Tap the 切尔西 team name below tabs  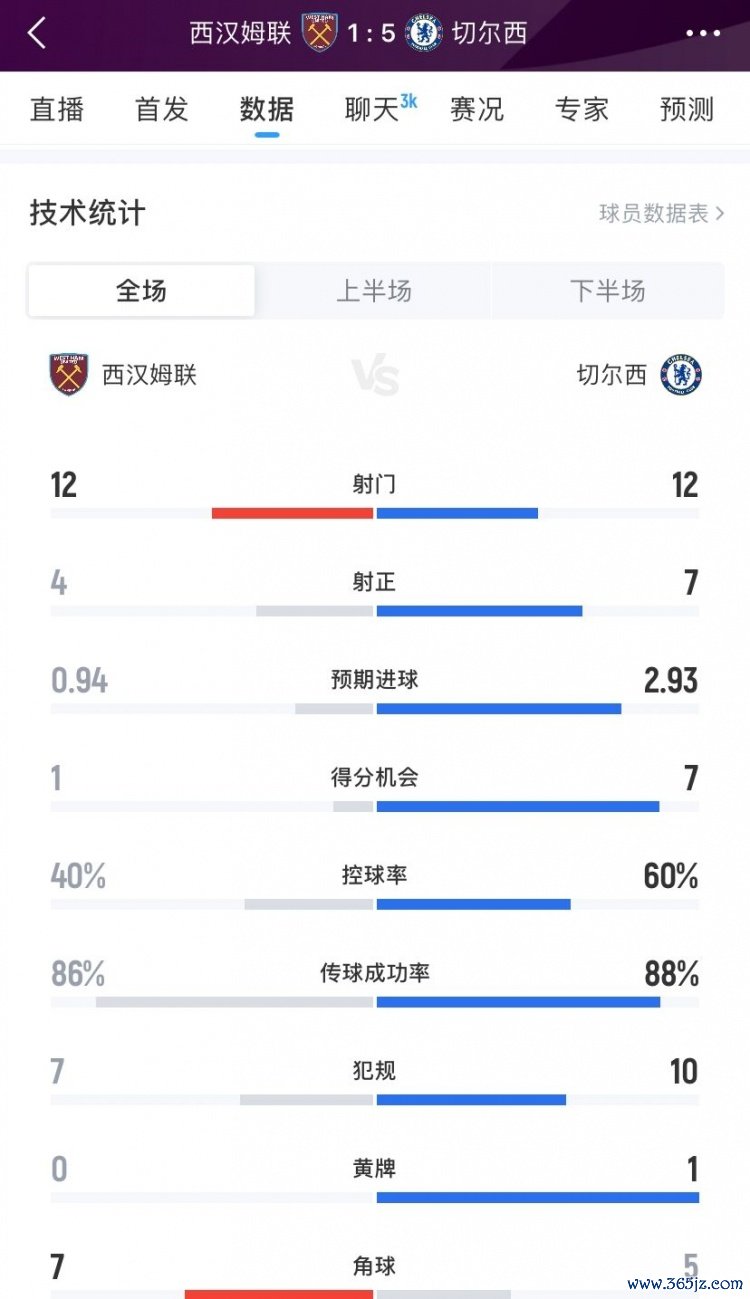(x=612, y=375)
